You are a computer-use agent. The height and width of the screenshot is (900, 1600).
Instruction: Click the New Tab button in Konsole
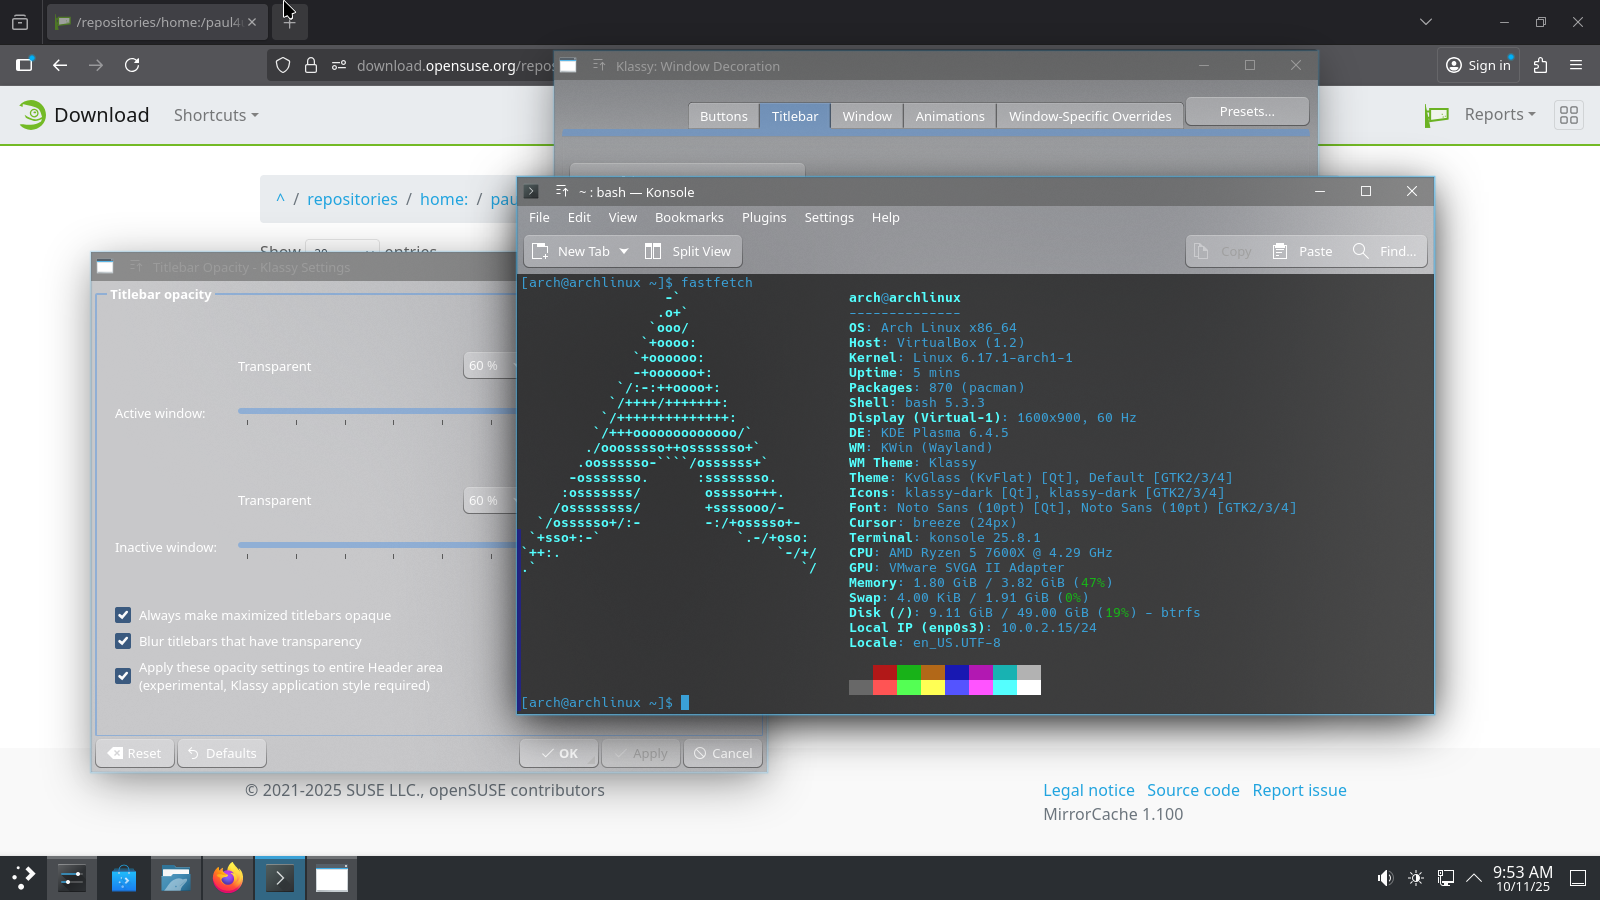click(x=570, y=251)
